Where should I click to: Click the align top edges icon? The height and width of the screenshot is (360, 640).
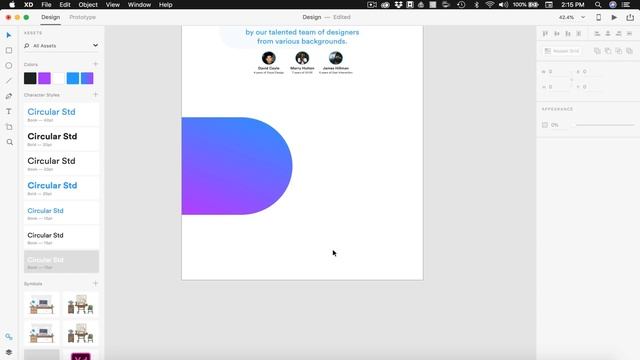coord(545,33)
